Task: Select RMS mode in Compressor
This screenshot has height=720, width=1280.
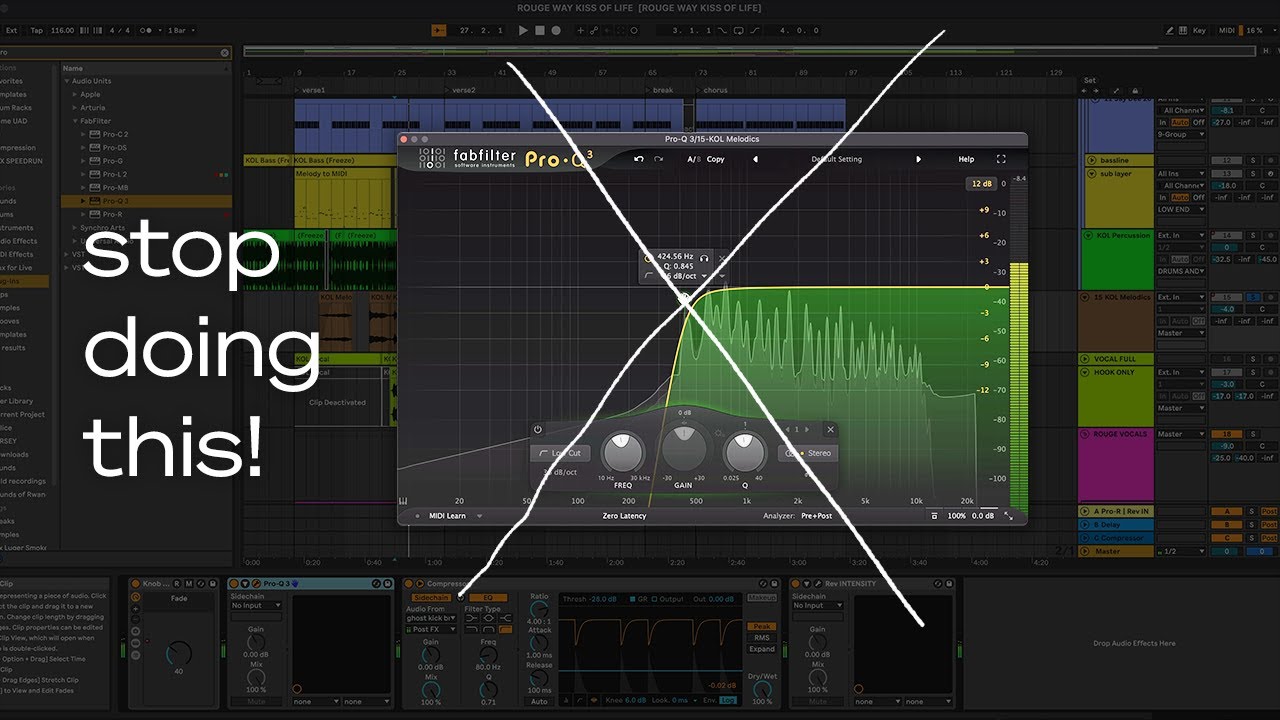Action: [x=761, y=637]
